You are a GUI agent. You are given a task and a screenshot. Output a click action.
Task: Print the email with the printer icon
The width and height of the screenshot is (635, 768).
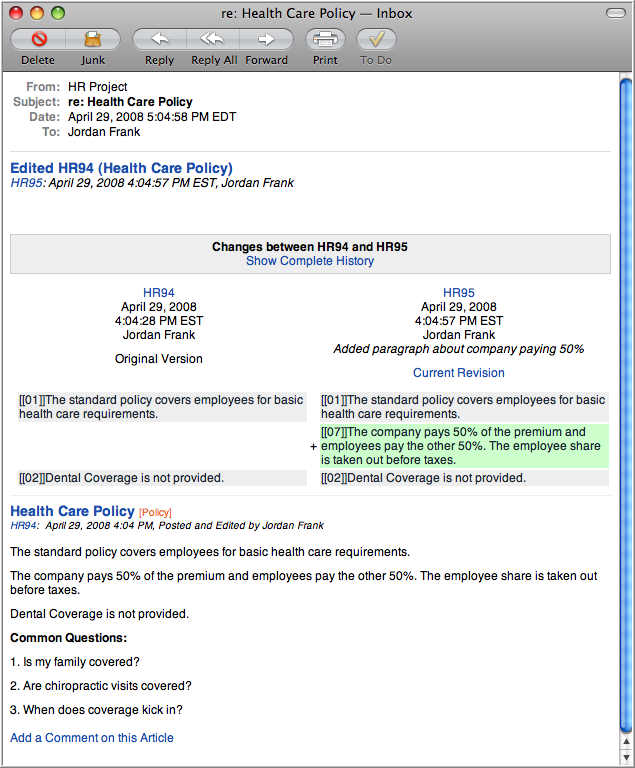325,40
